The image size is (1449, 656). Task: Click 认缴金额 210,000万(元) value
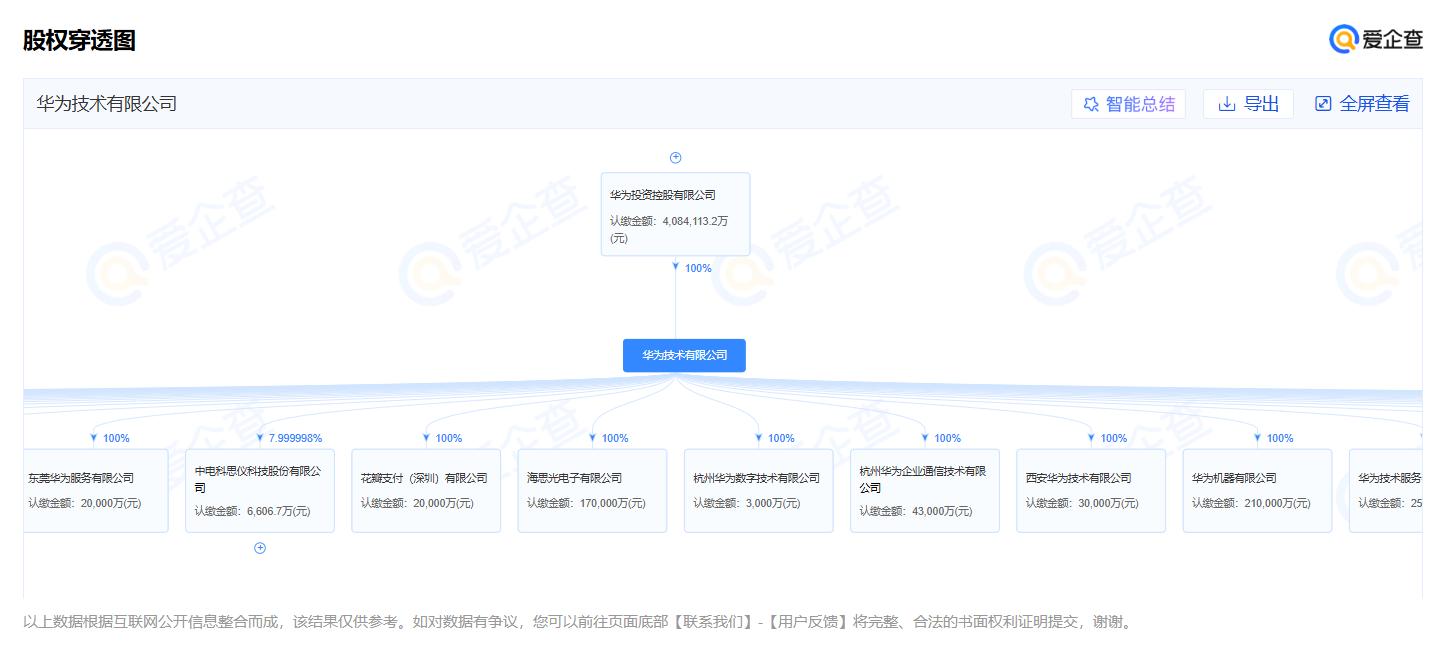[x=1251, y=503]
